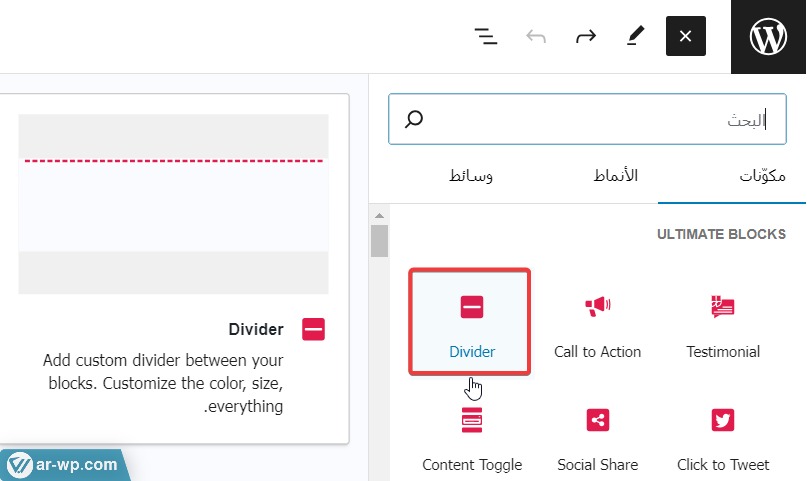The width and height of the screenshot is (807, 481).
Task: Click the redo arrow icon
Action: (x=586, y=37)
